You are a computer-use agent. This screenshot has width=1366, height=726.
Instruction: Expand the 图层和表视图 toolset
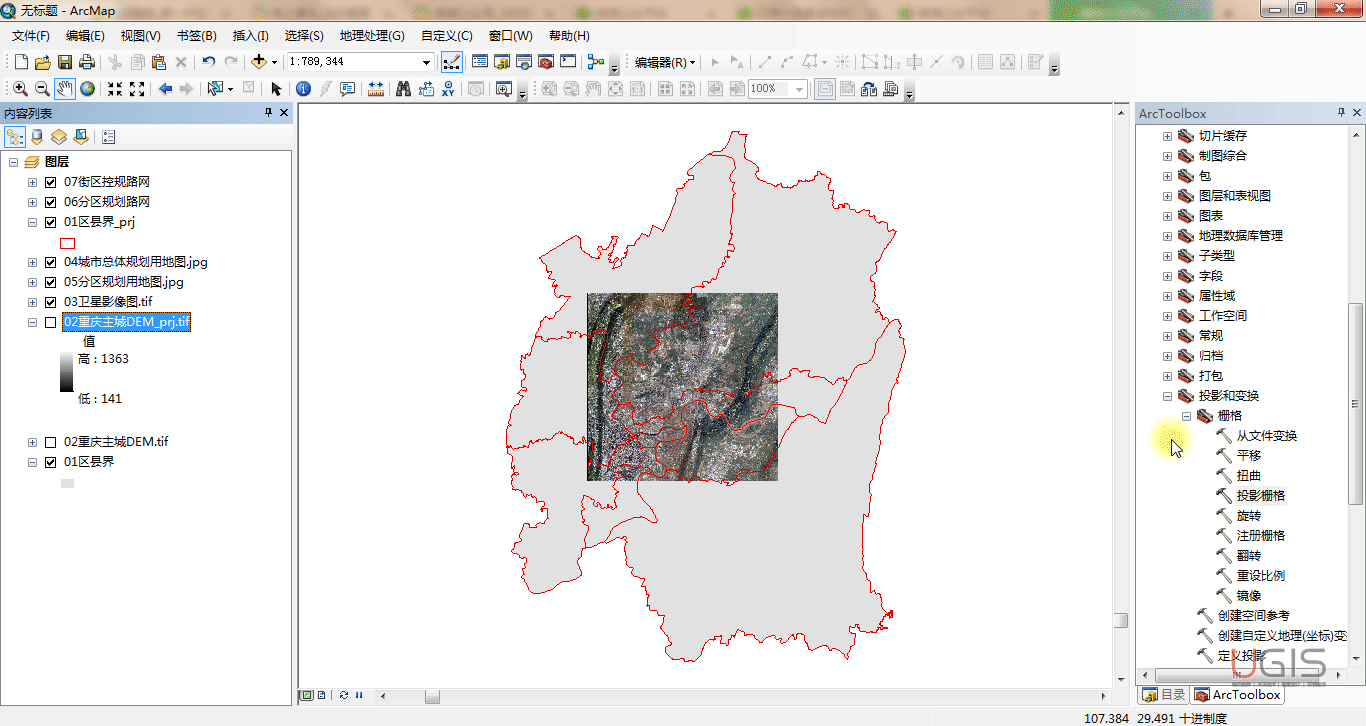(x=1167, y=196)
